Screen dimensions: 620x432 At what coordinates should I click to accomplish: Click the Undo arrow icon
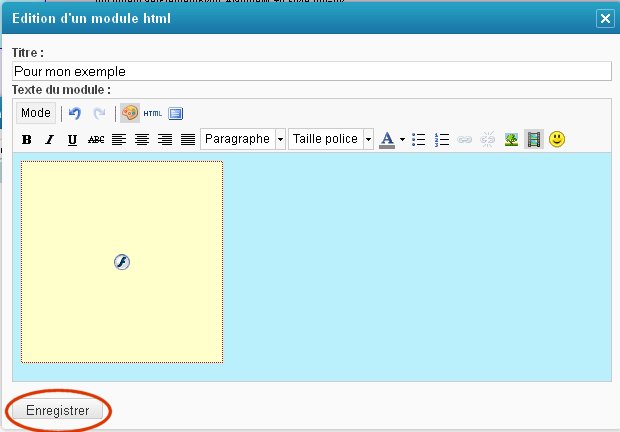[74, 114]
